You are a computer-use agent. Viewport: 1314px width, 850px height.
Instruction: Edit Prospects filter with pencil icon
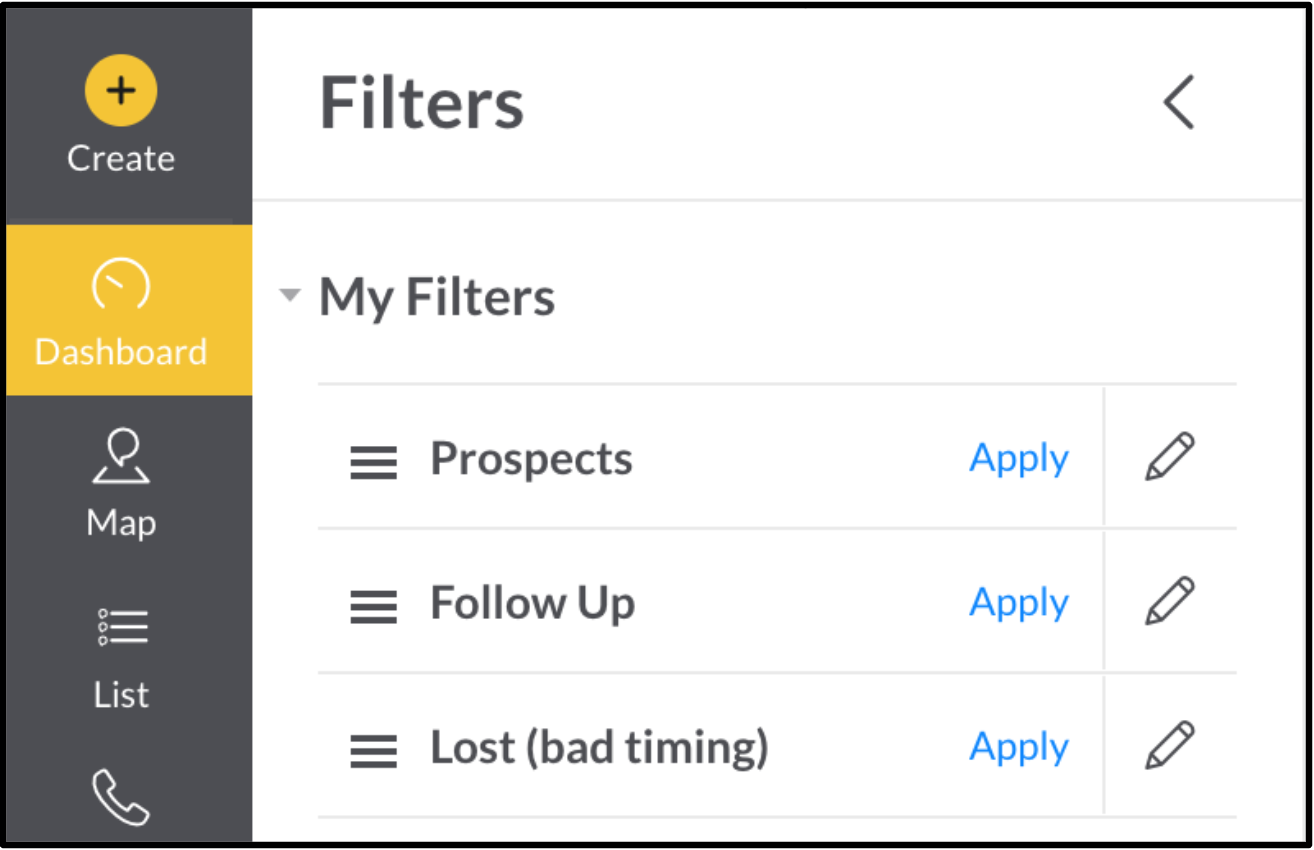coord(1170,457)
